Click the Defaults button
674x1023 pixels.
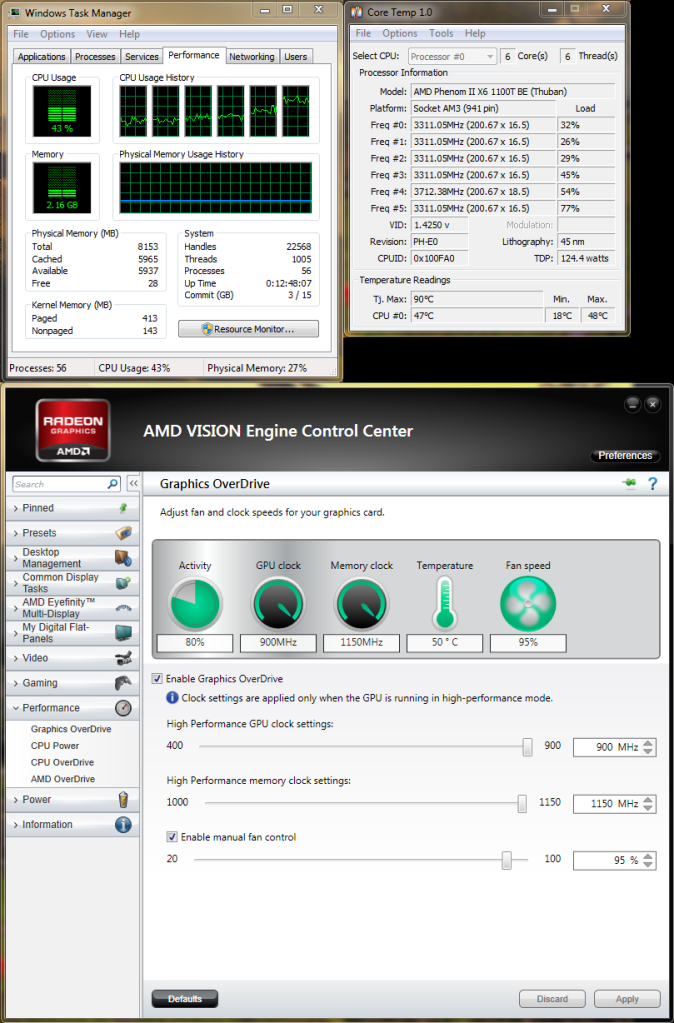(x=185, y=999)
